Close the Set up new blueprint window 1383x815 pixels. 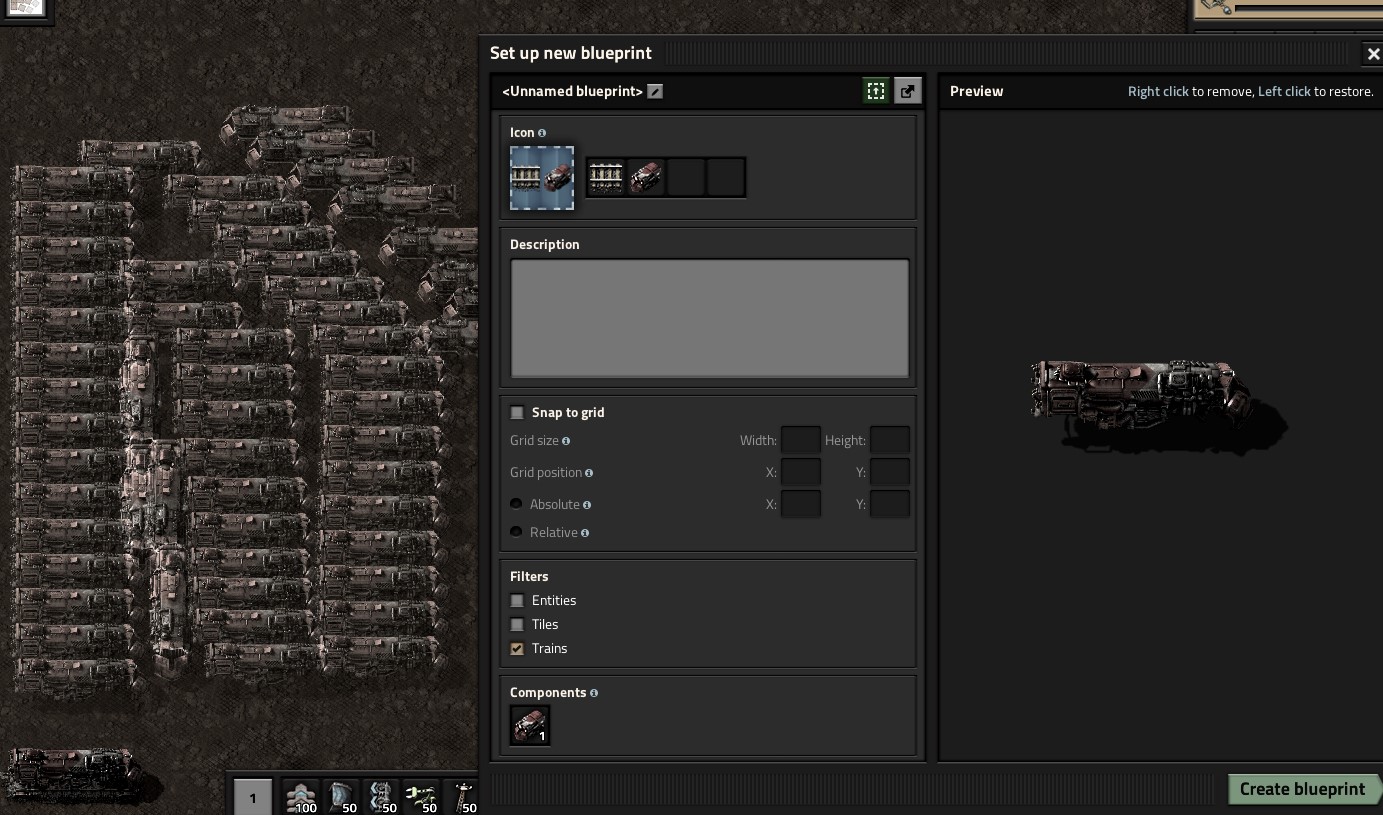click(x=1372, y=54)
